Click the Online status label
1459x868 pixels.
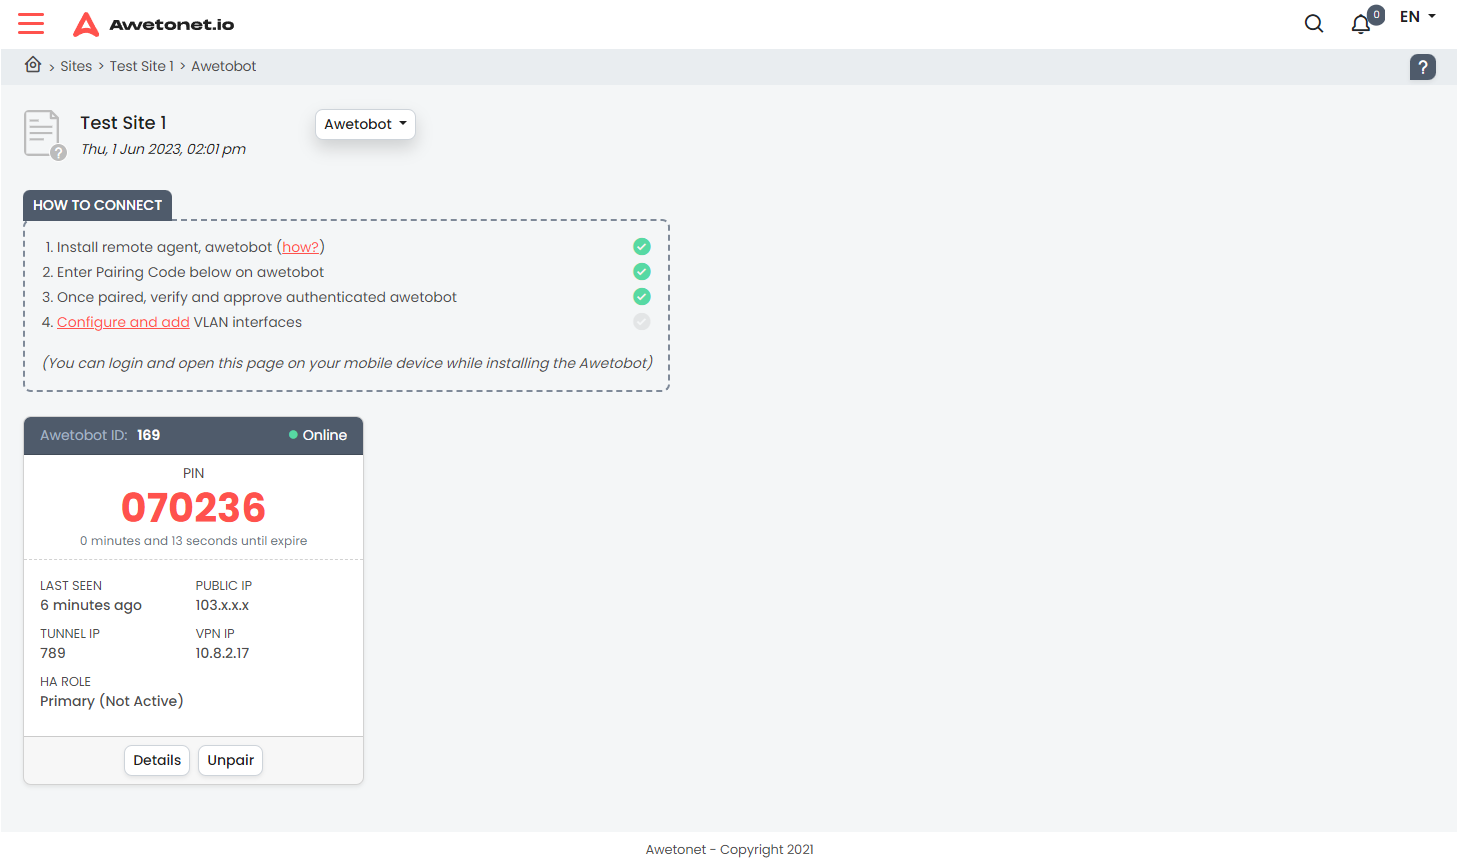(x=325, y=435)
